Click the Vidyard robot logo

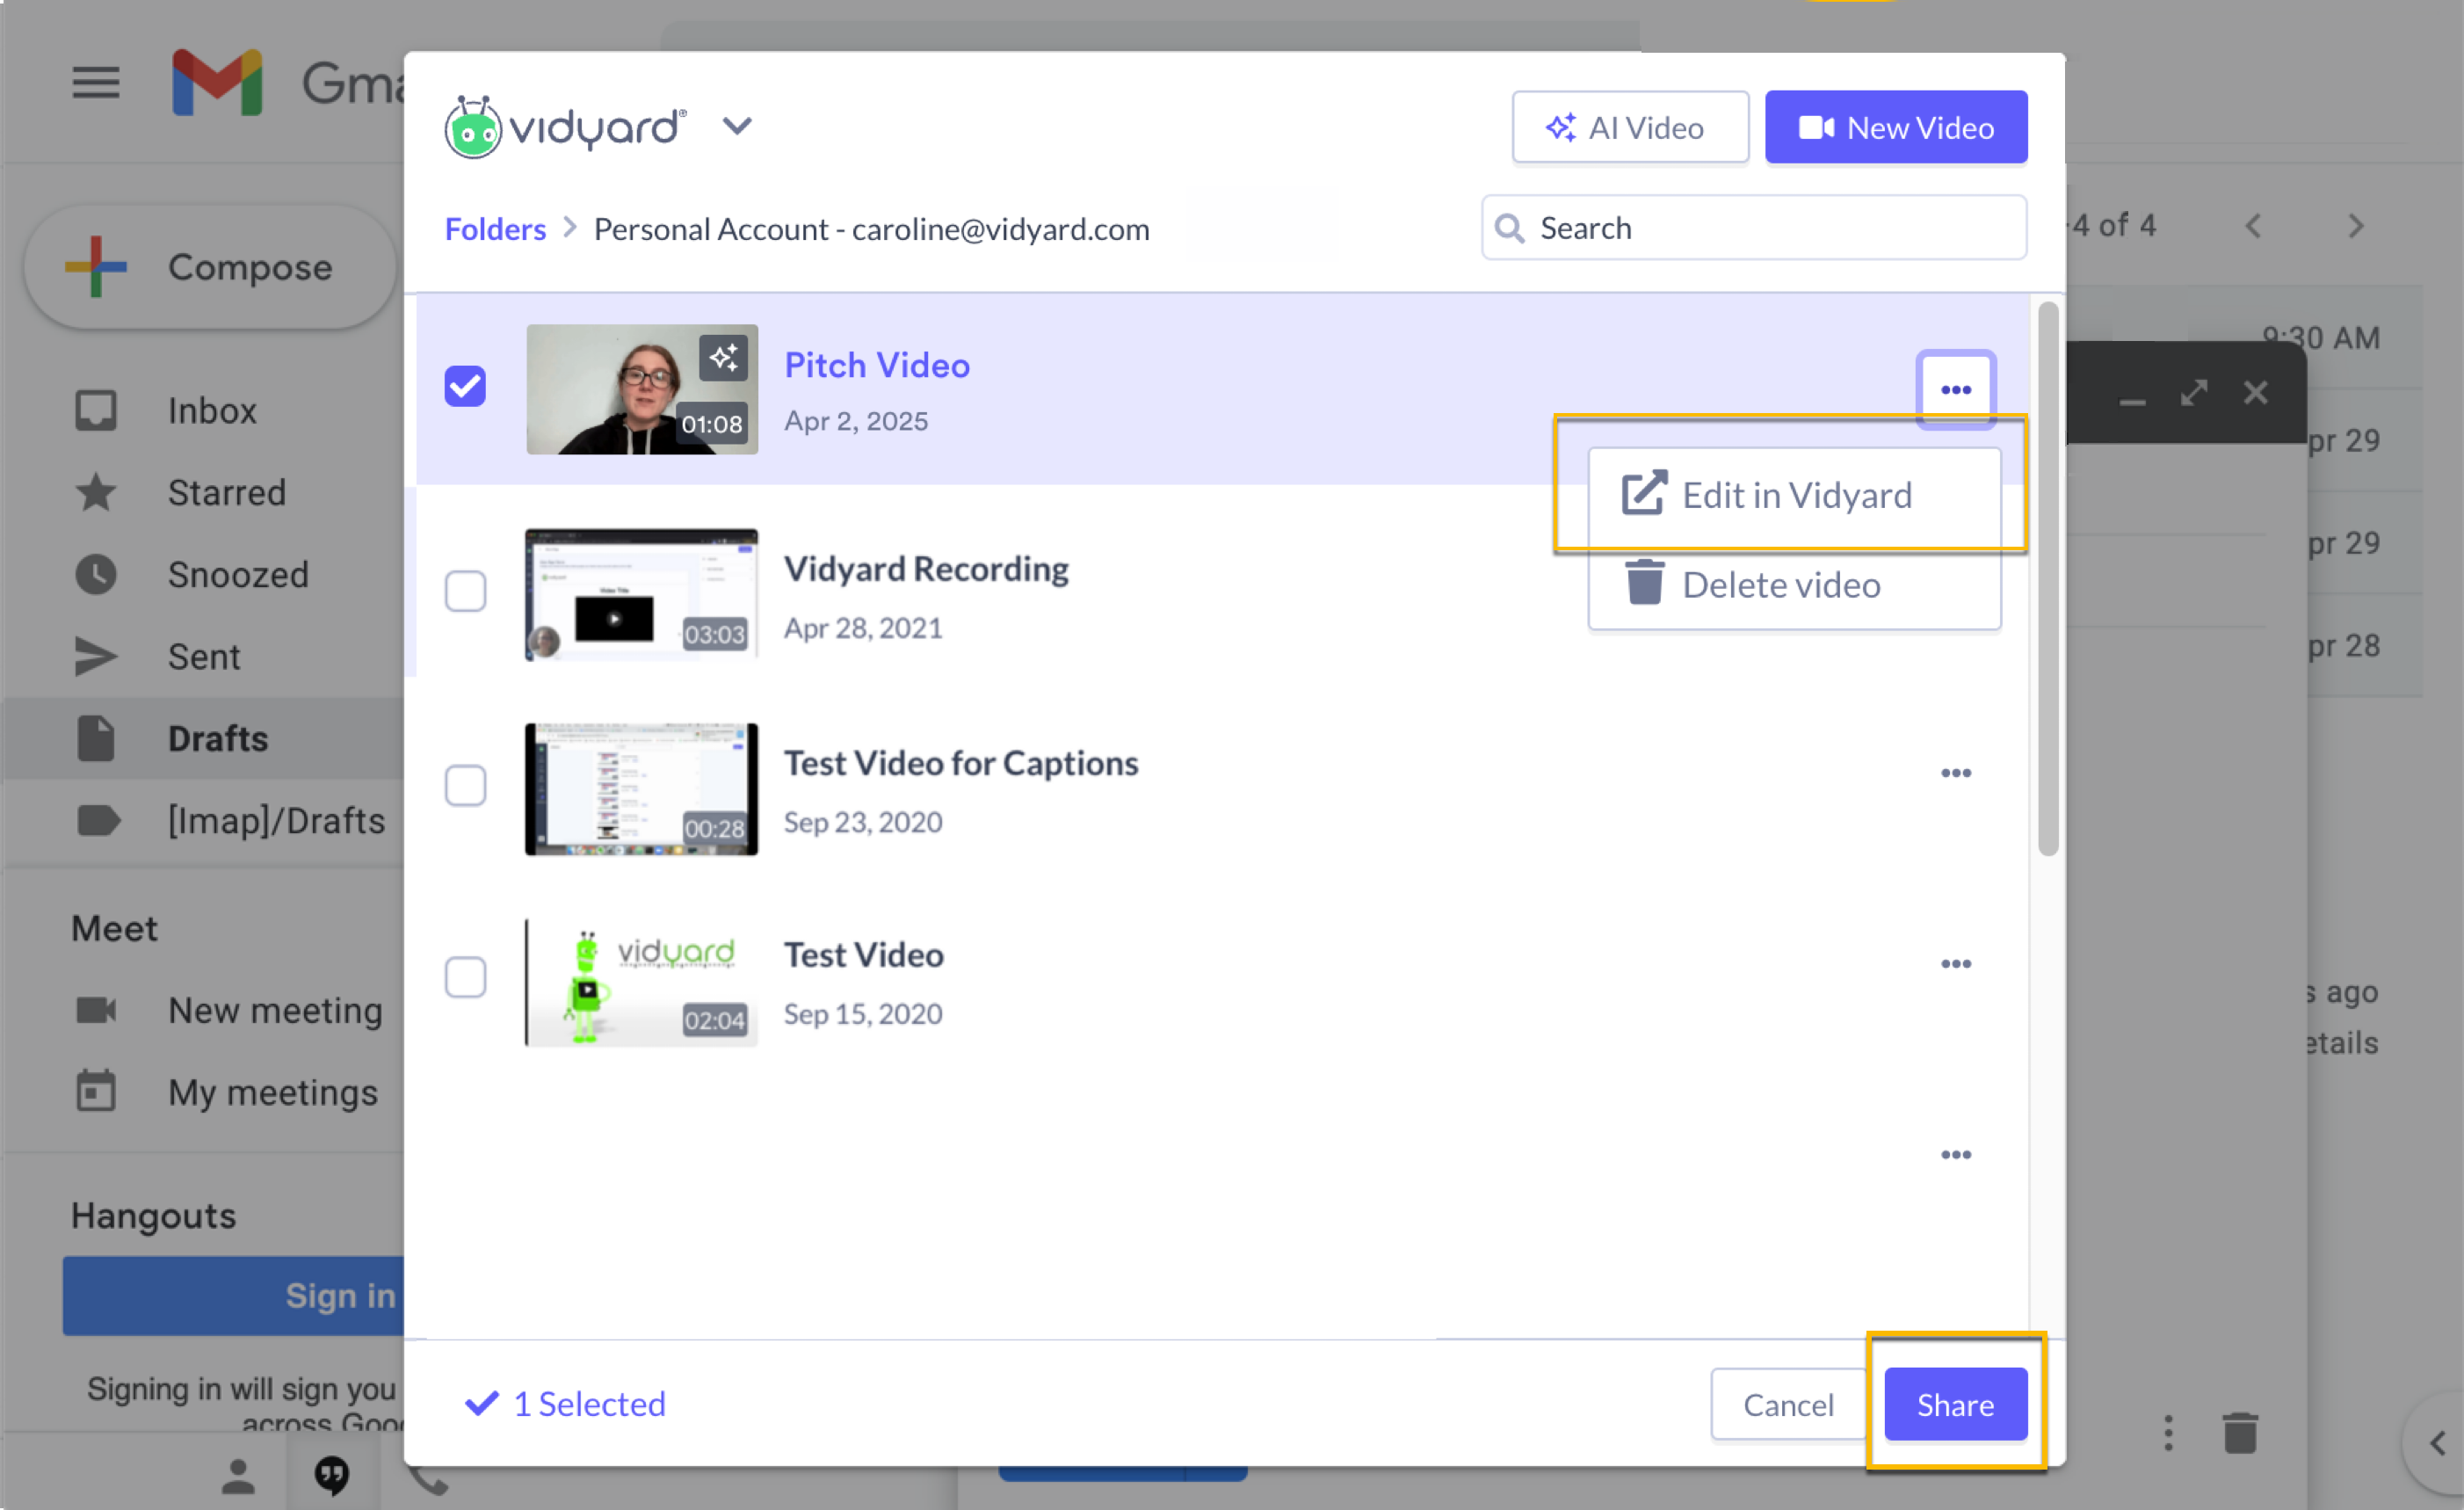click(471, 127)
